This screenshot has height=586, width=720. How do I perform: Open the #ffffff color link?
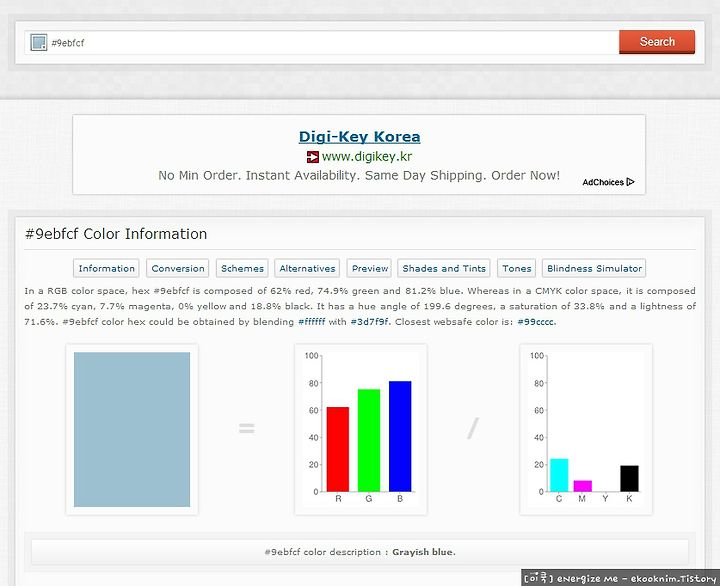pyautogui.click(x=311, y=322)
